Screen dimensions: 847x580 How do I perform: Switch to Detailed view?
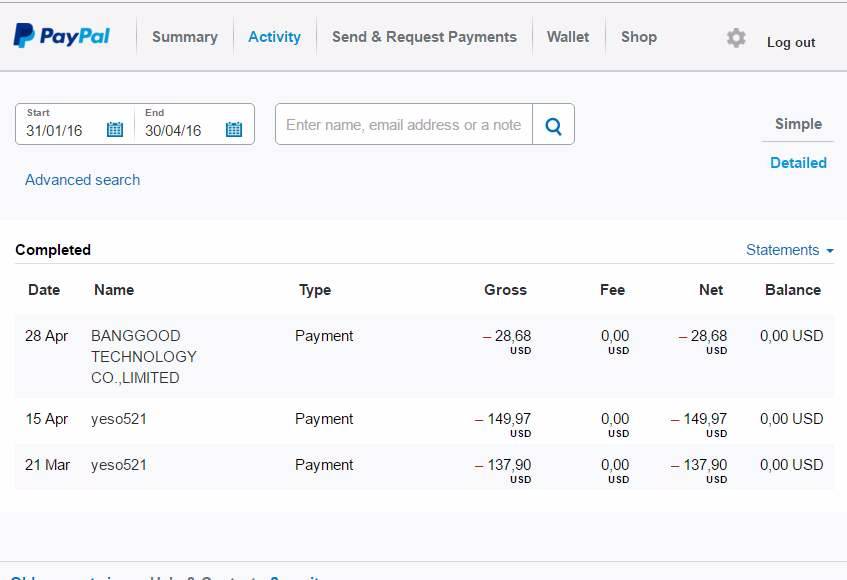pyautogui.click(x=798, y=162)
